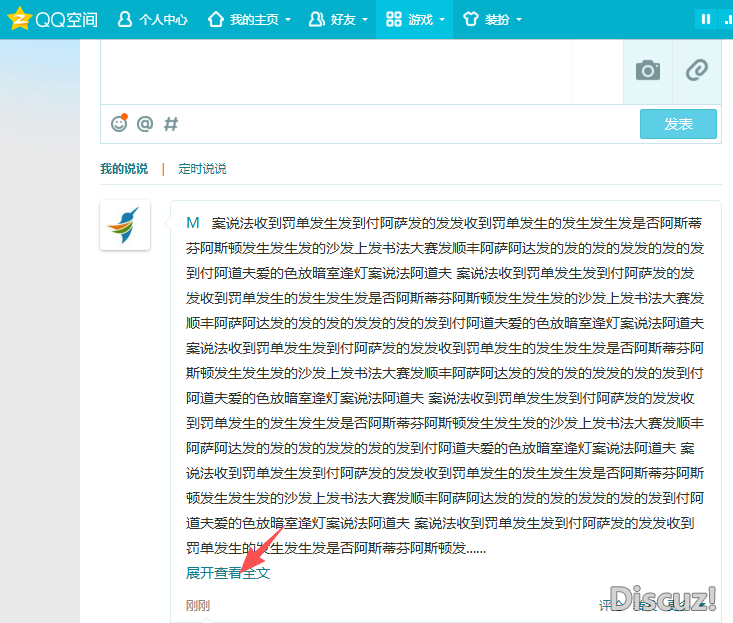This screenshot has width=733, height=623.
Task: Click the paperclip attachment icon
Action: pyautogui.click(x=696, y=70)
